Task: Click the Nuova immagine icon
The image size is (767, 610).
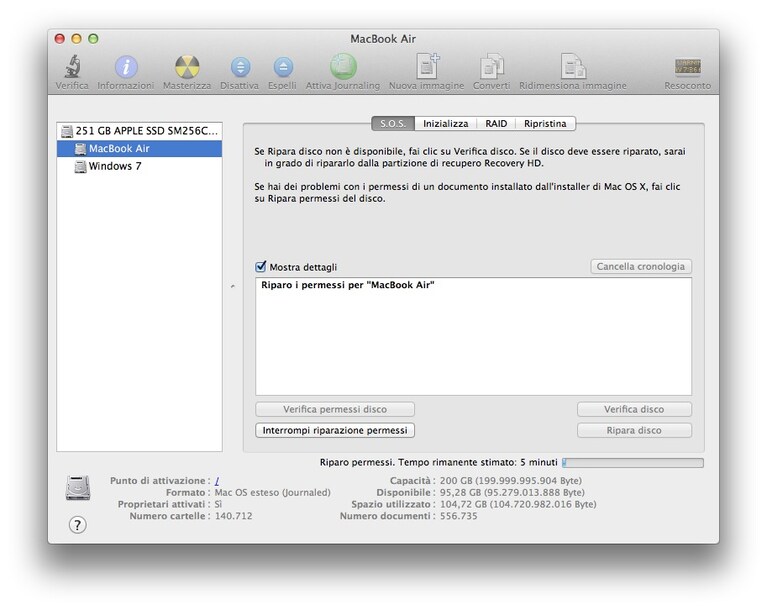Action: 427,66
